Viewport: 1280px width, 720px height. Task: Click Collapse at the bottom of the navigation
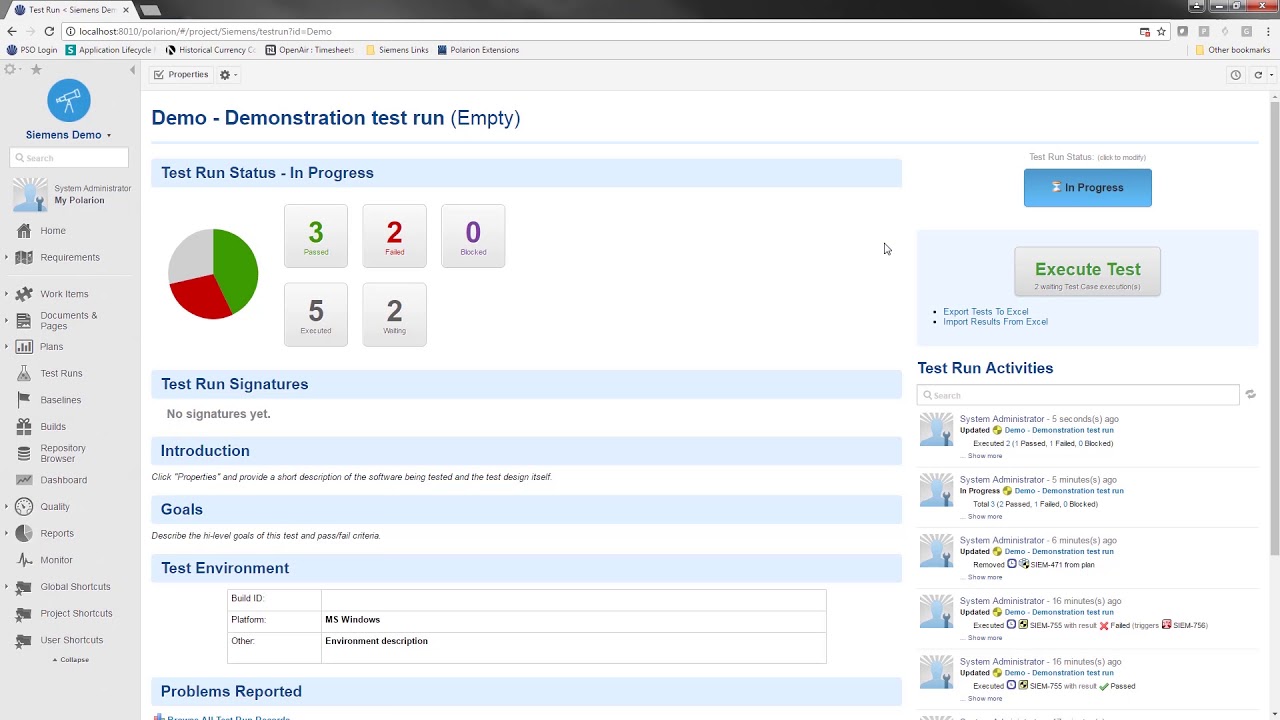click(71, 660)
